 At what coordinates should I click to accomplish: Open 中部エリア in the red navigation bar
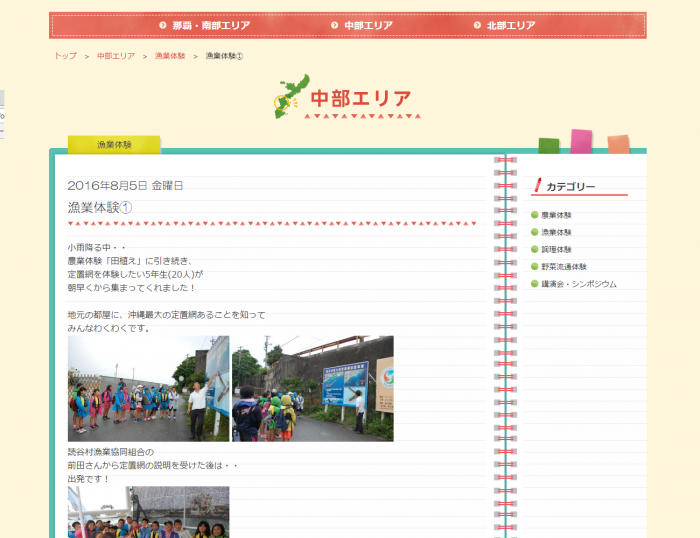coord(368,25)
